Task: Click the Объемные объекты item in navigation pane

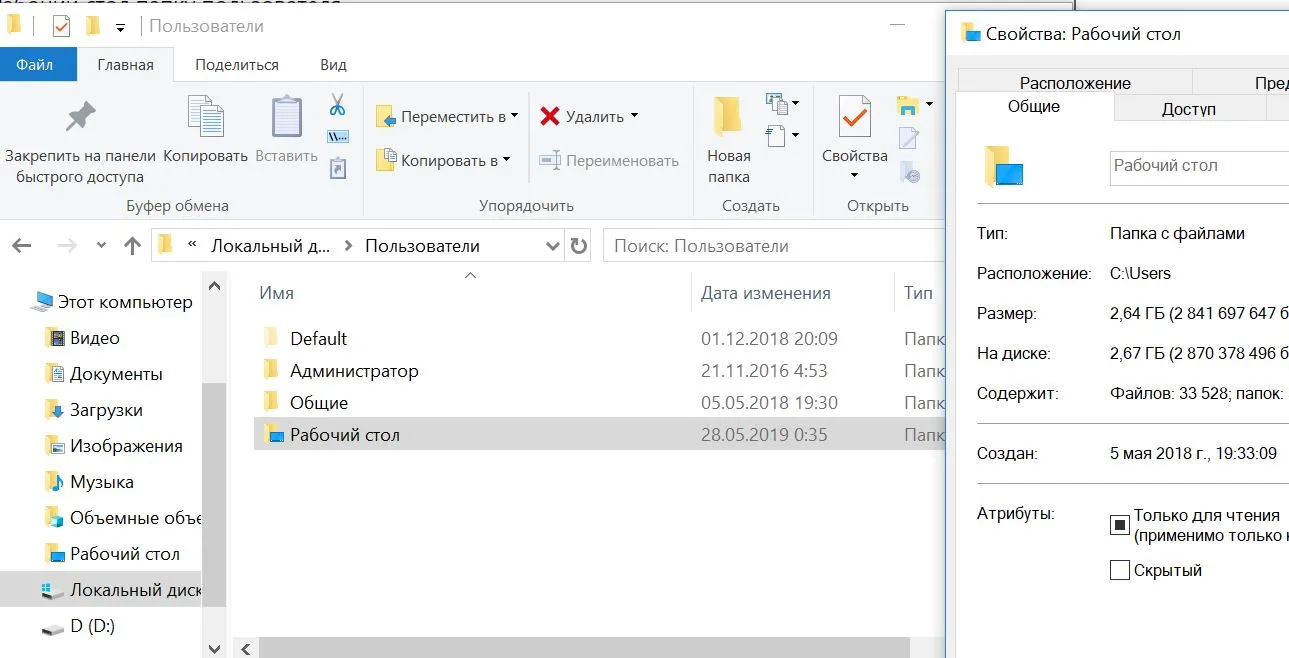Action: pyautogui.click(x=122, y=518)
